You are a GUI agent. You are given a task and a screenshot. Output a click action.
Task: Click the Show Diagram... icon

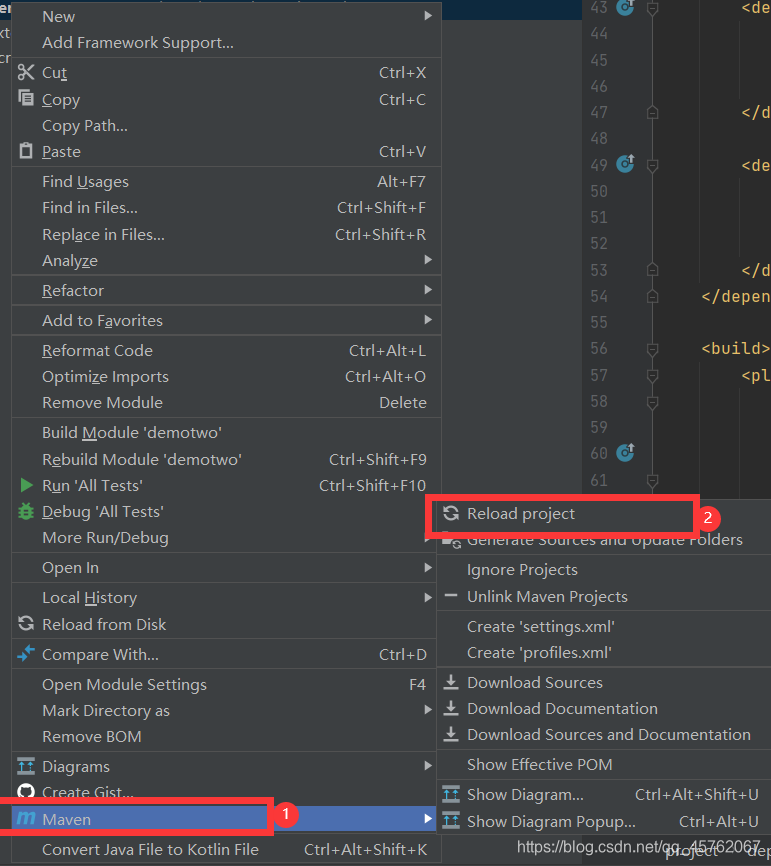pyautogui.click(x=451, y=794)
